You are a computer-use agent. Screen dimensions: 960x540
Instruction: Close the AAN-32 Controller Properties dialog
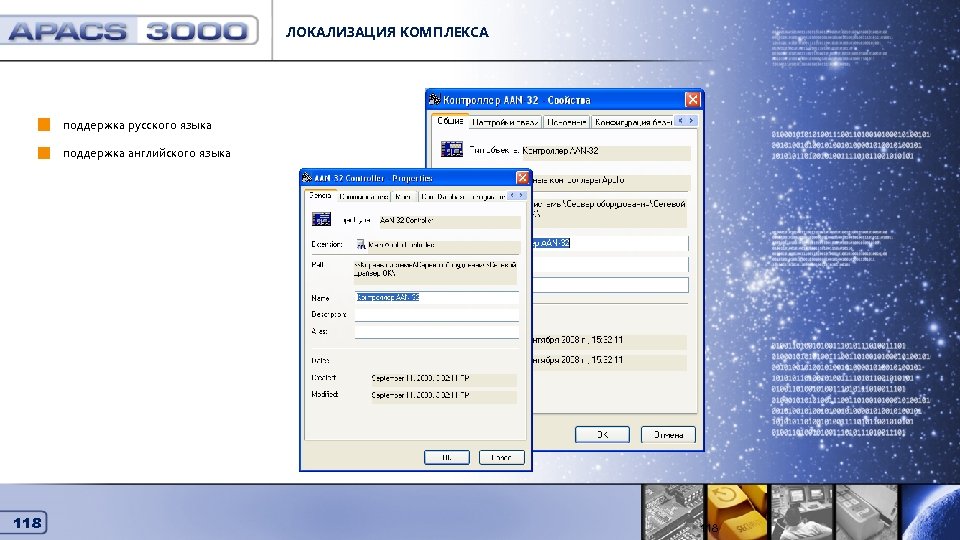522,178
